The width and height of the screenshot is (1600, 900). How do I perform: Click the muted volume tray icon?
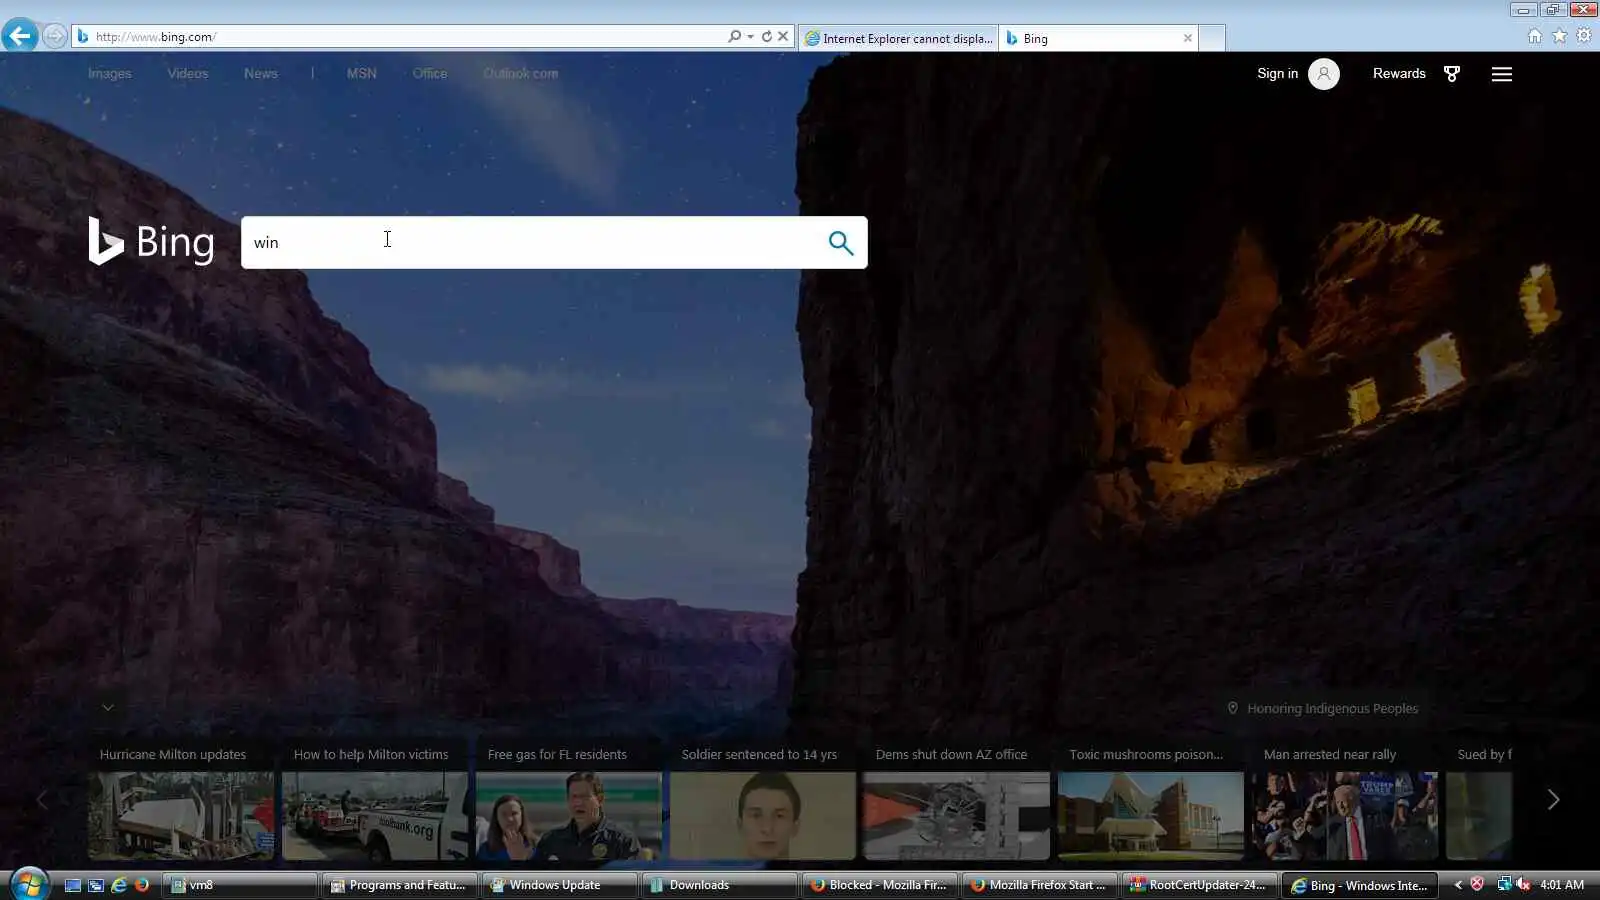(1523, 884)
